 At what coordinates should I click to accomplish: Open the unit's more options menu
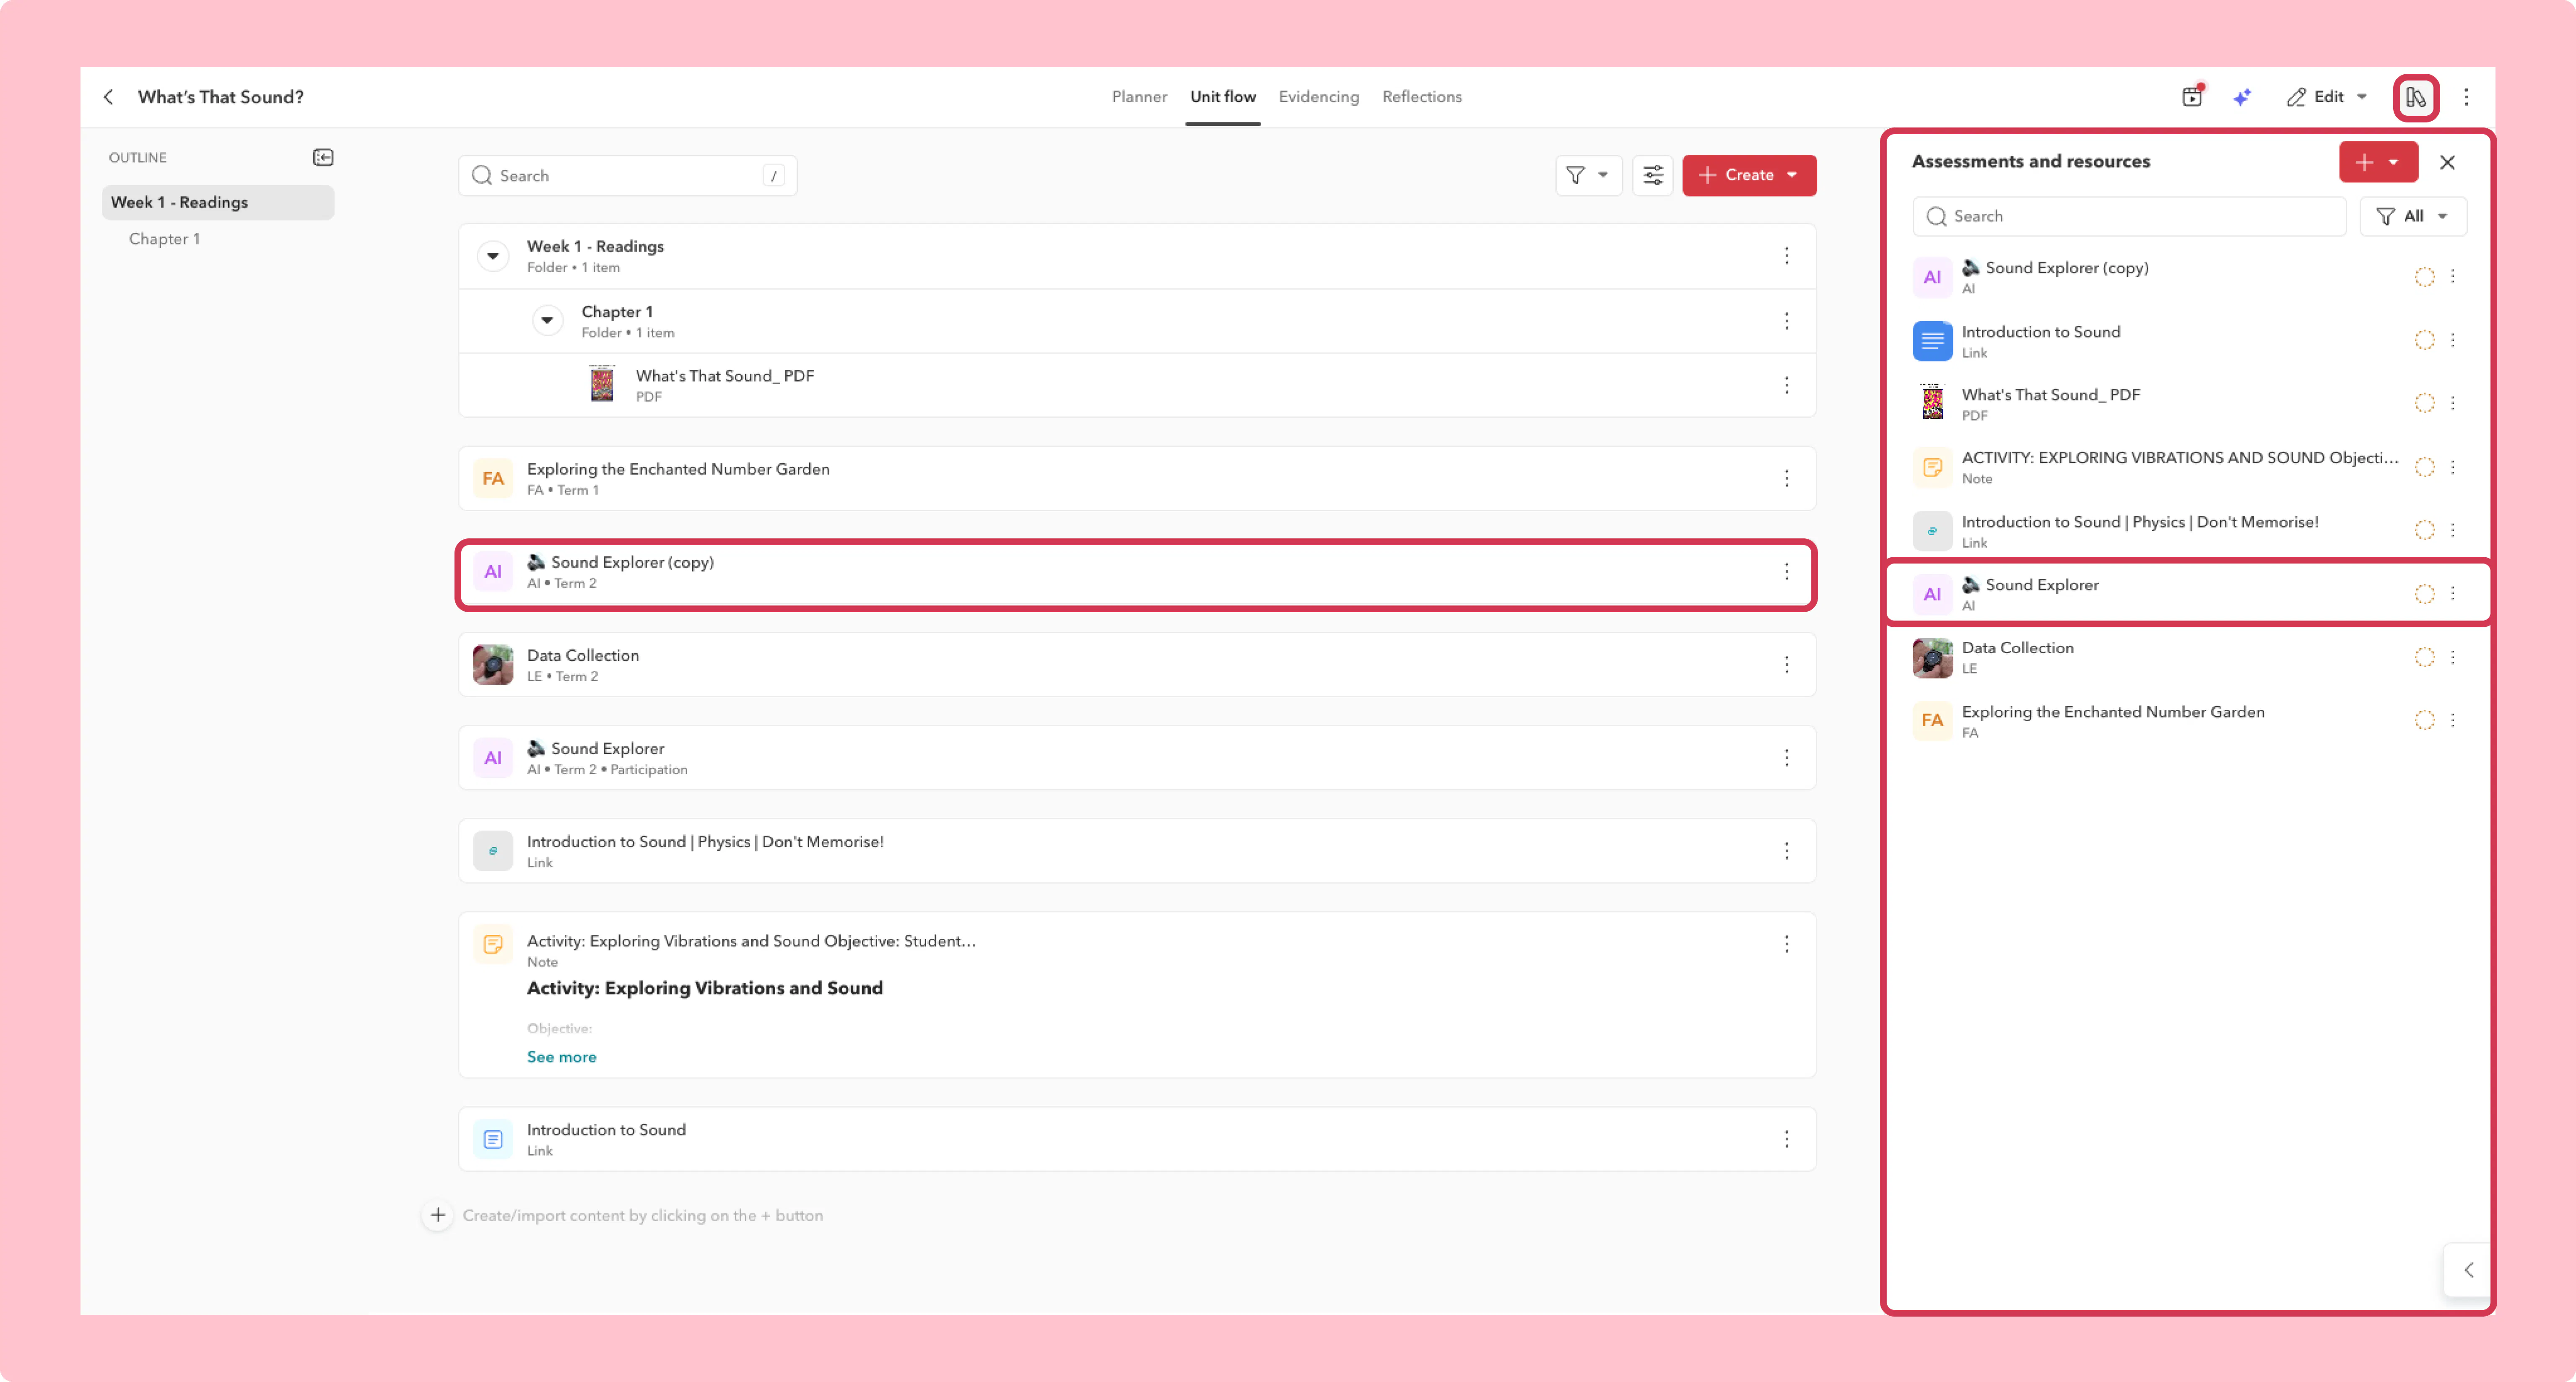[x=2466, y=97]
